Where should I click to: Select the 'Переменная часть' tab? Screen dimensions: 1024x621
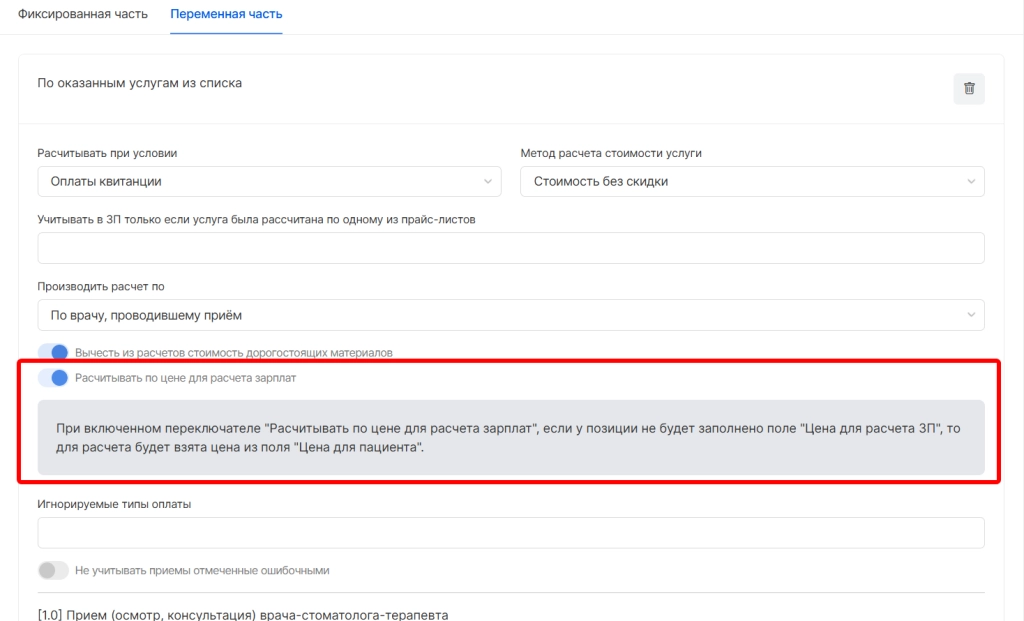226,15
